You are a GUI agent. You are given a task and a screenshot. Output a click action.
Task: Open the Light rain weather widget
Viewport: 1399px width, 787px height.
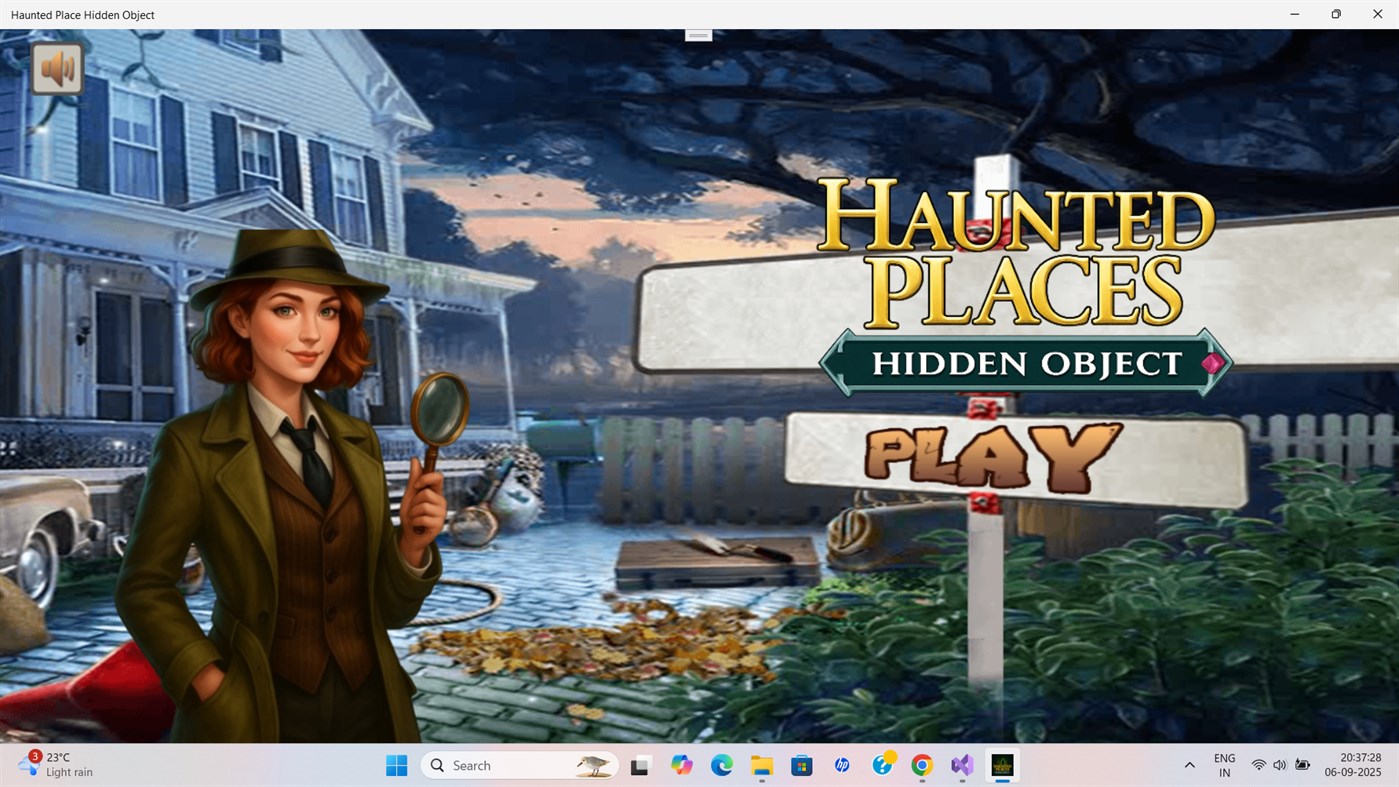55,765
